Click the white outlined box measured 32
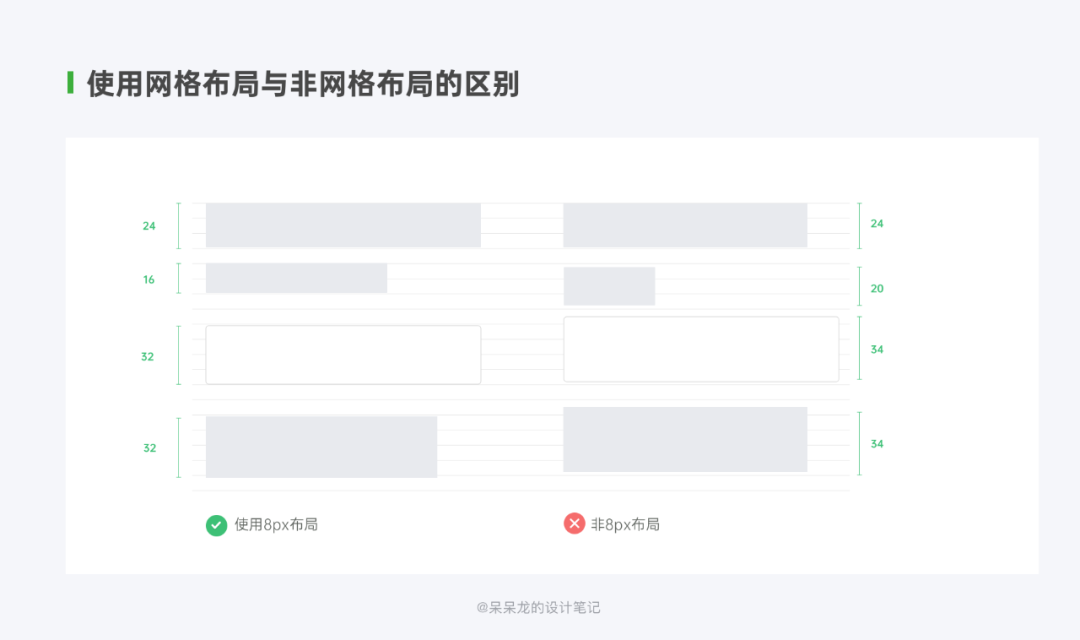This screenshot has height=640, width=1080. coord(343,355)
